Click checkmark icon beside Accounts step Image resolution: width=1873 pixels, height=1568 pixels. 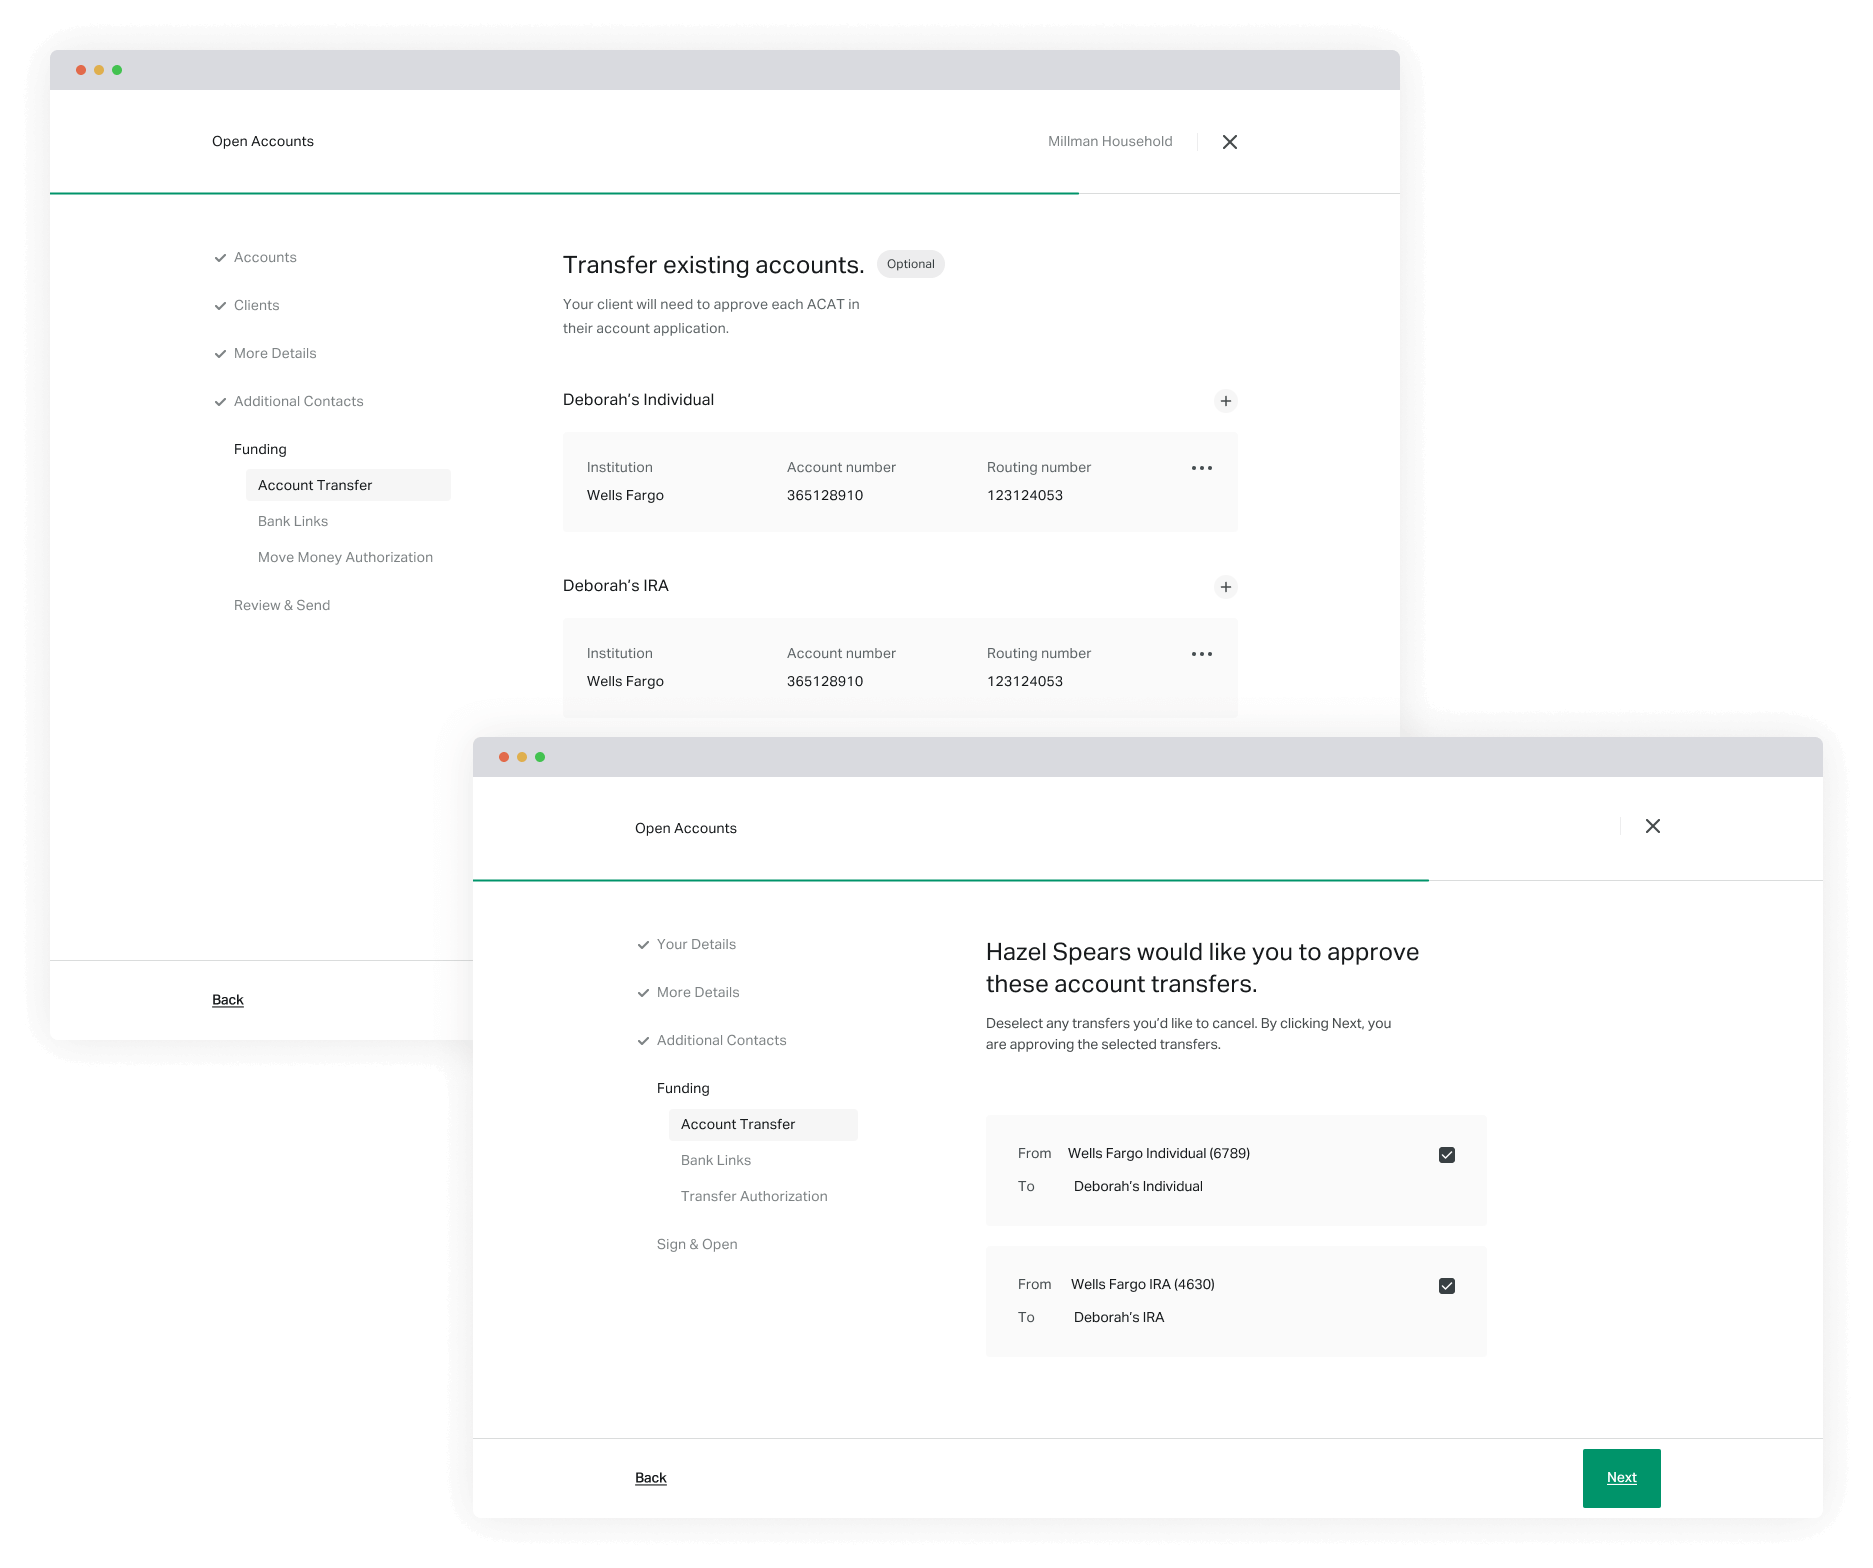pyautogui.click(x=220, y=258)
